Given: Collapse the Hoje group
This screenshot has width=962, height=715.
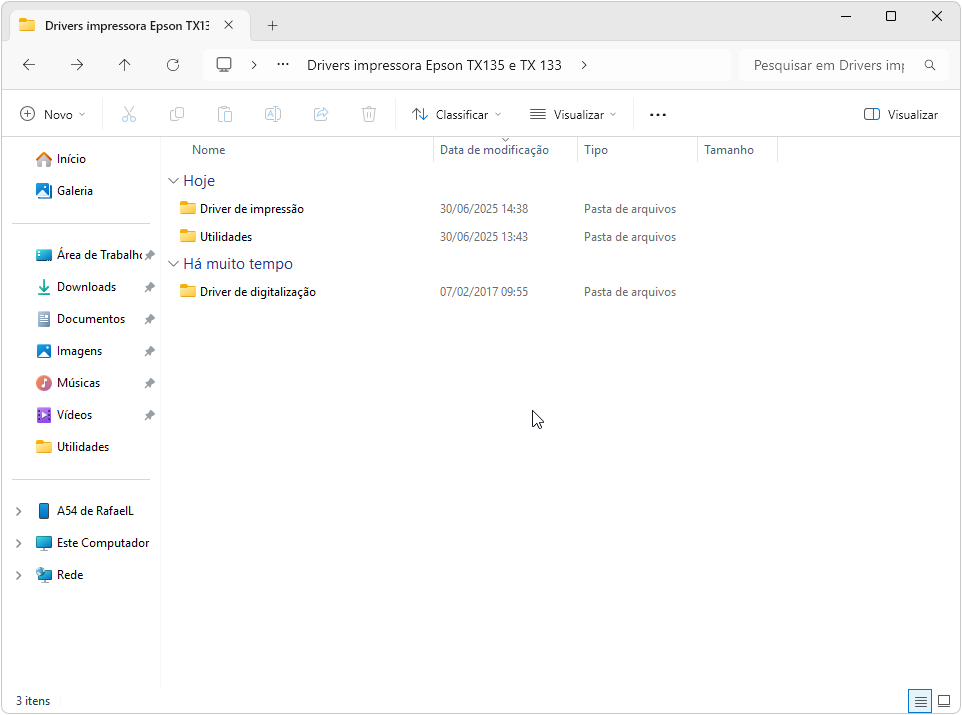Looking at the screenshot, I should [x=174, y=180].
